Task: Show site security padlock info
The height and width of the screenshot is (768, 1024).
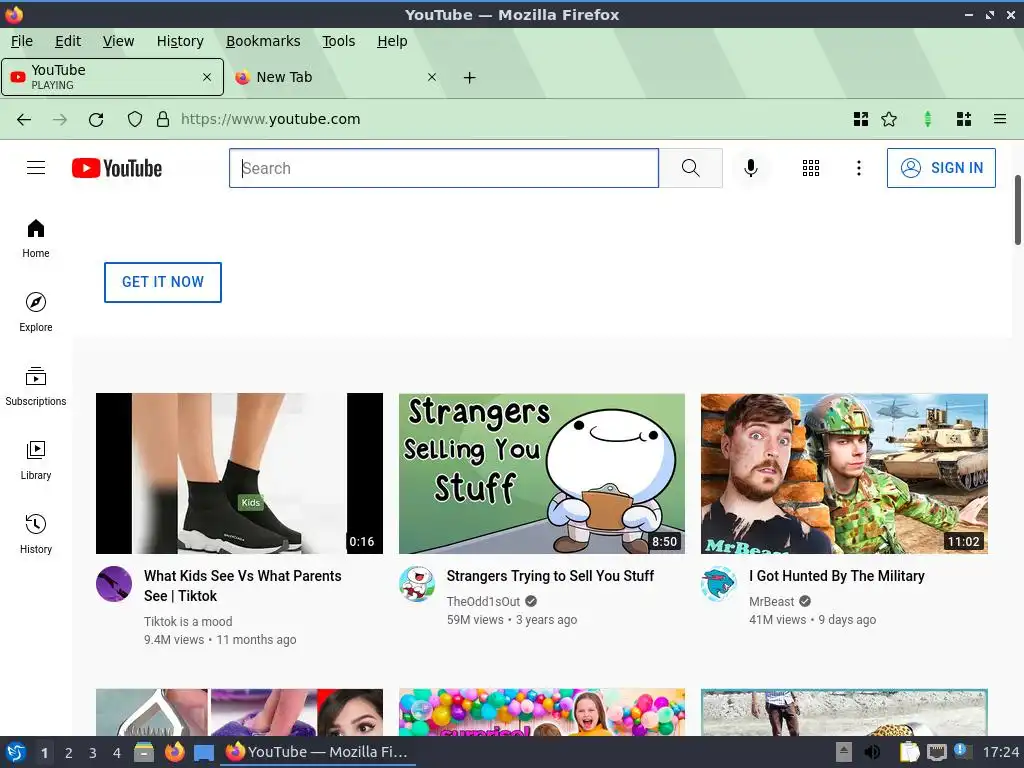Action: pyautogui.click(x=163, y=119)
